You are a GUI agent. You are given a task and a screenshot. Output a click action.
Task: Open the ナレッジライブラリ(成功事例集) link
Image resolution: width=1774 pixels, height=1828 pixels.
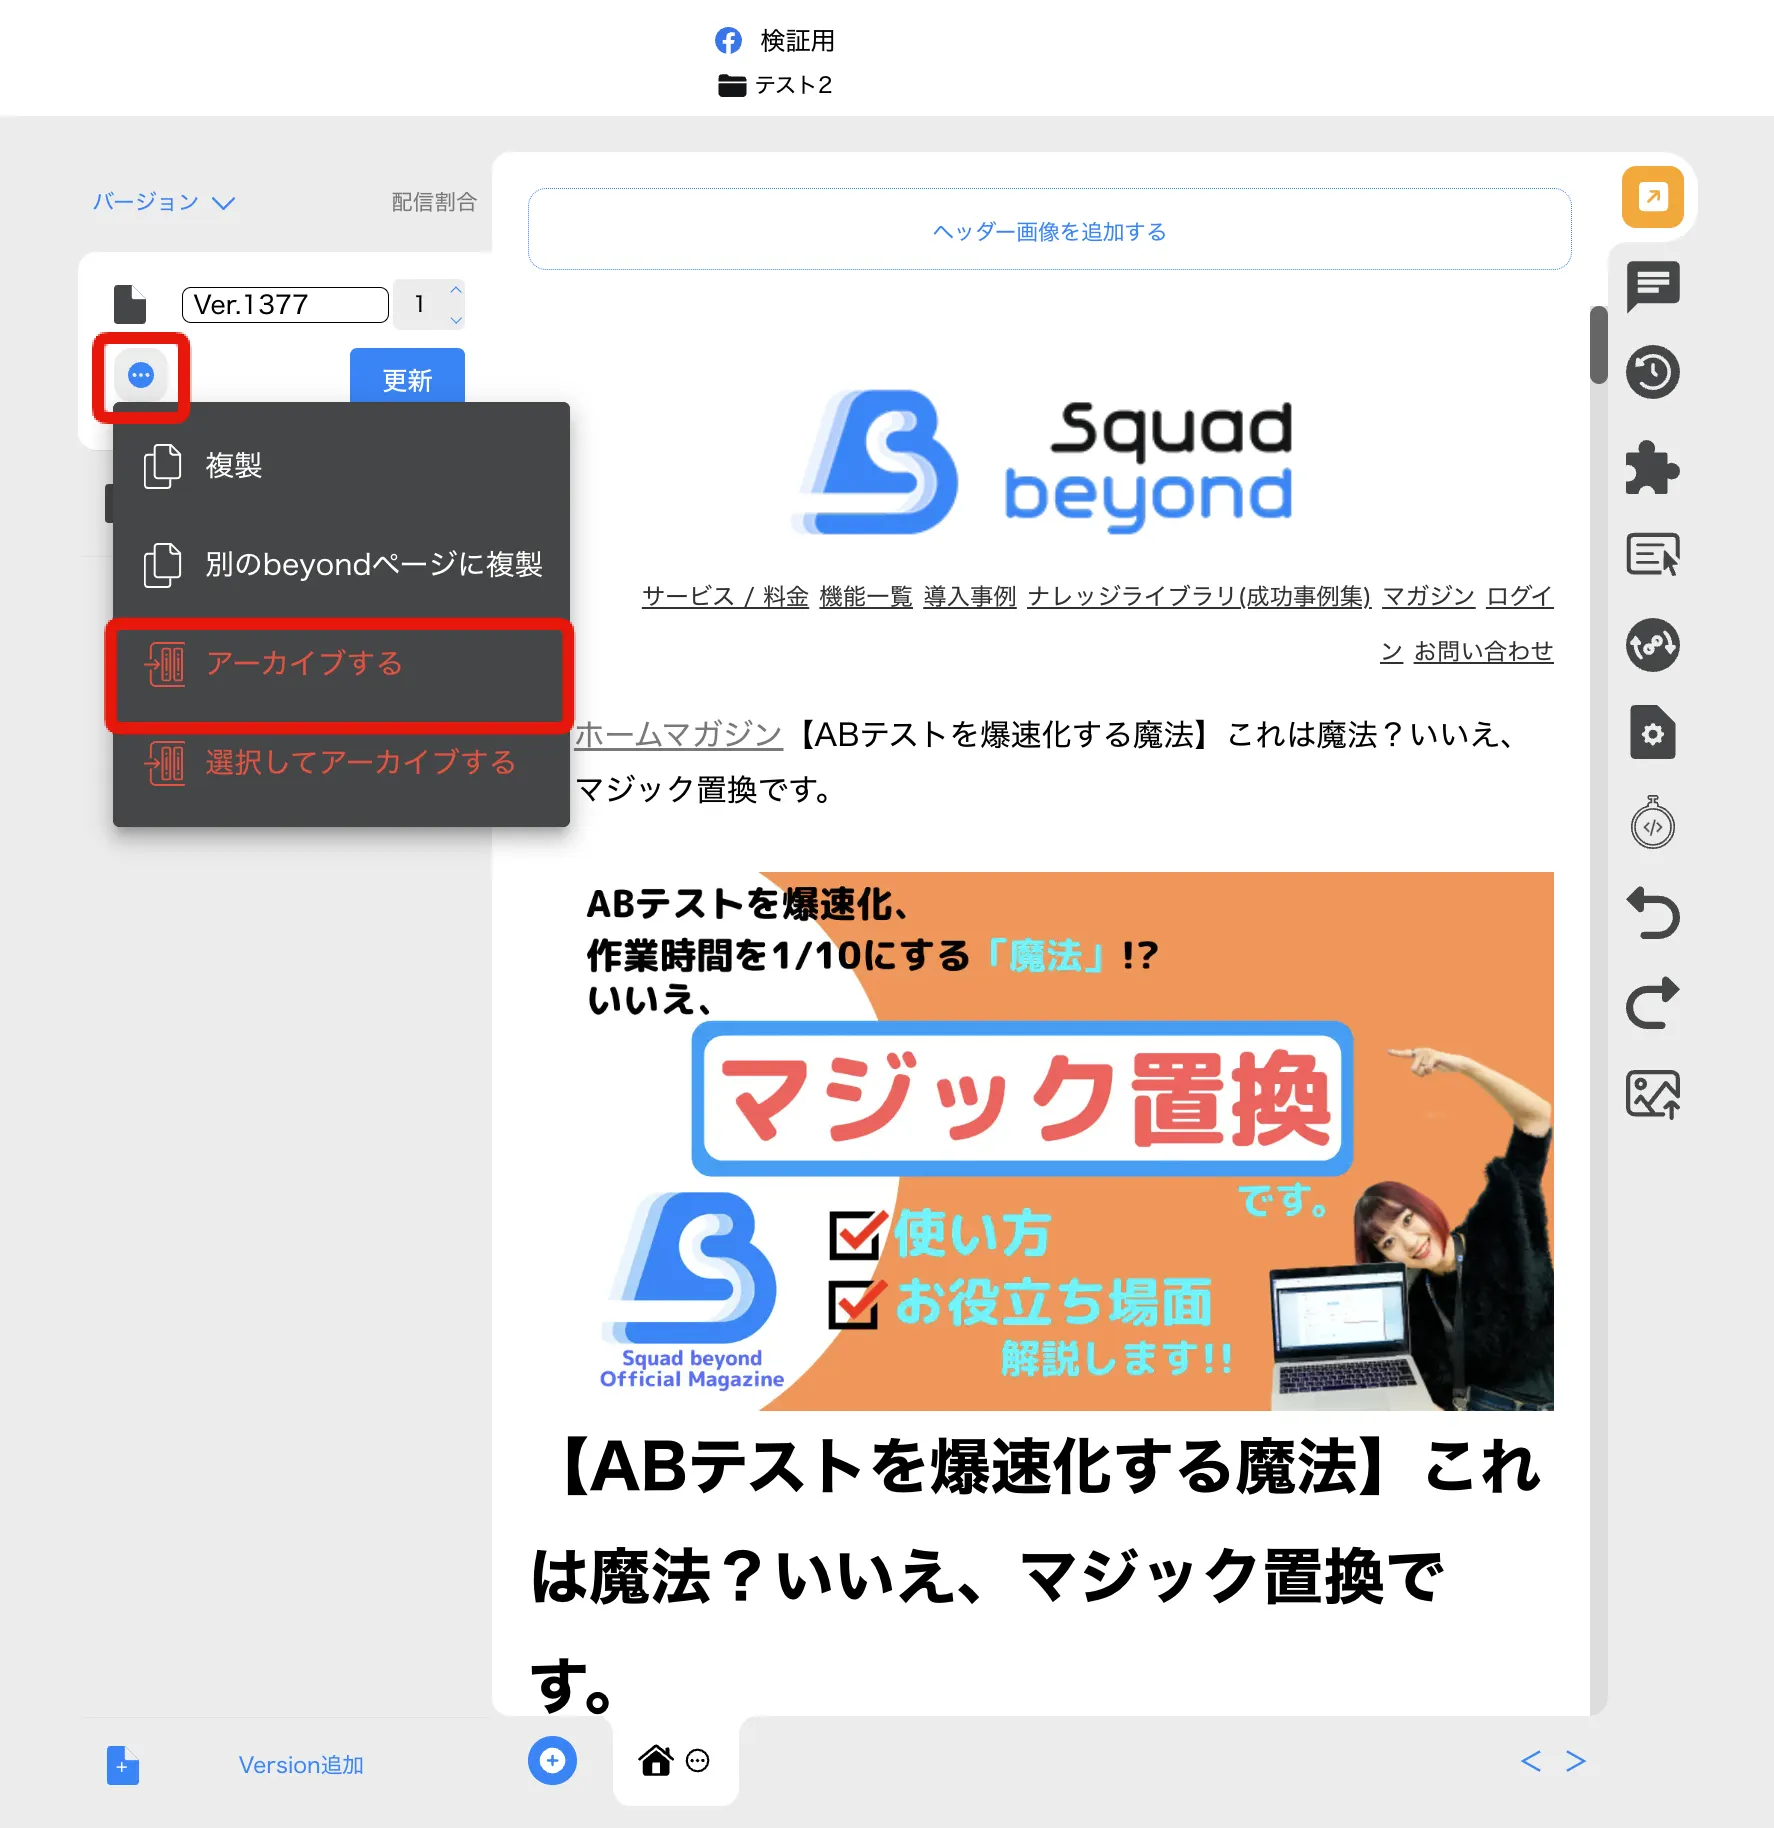pos(1199,597)
